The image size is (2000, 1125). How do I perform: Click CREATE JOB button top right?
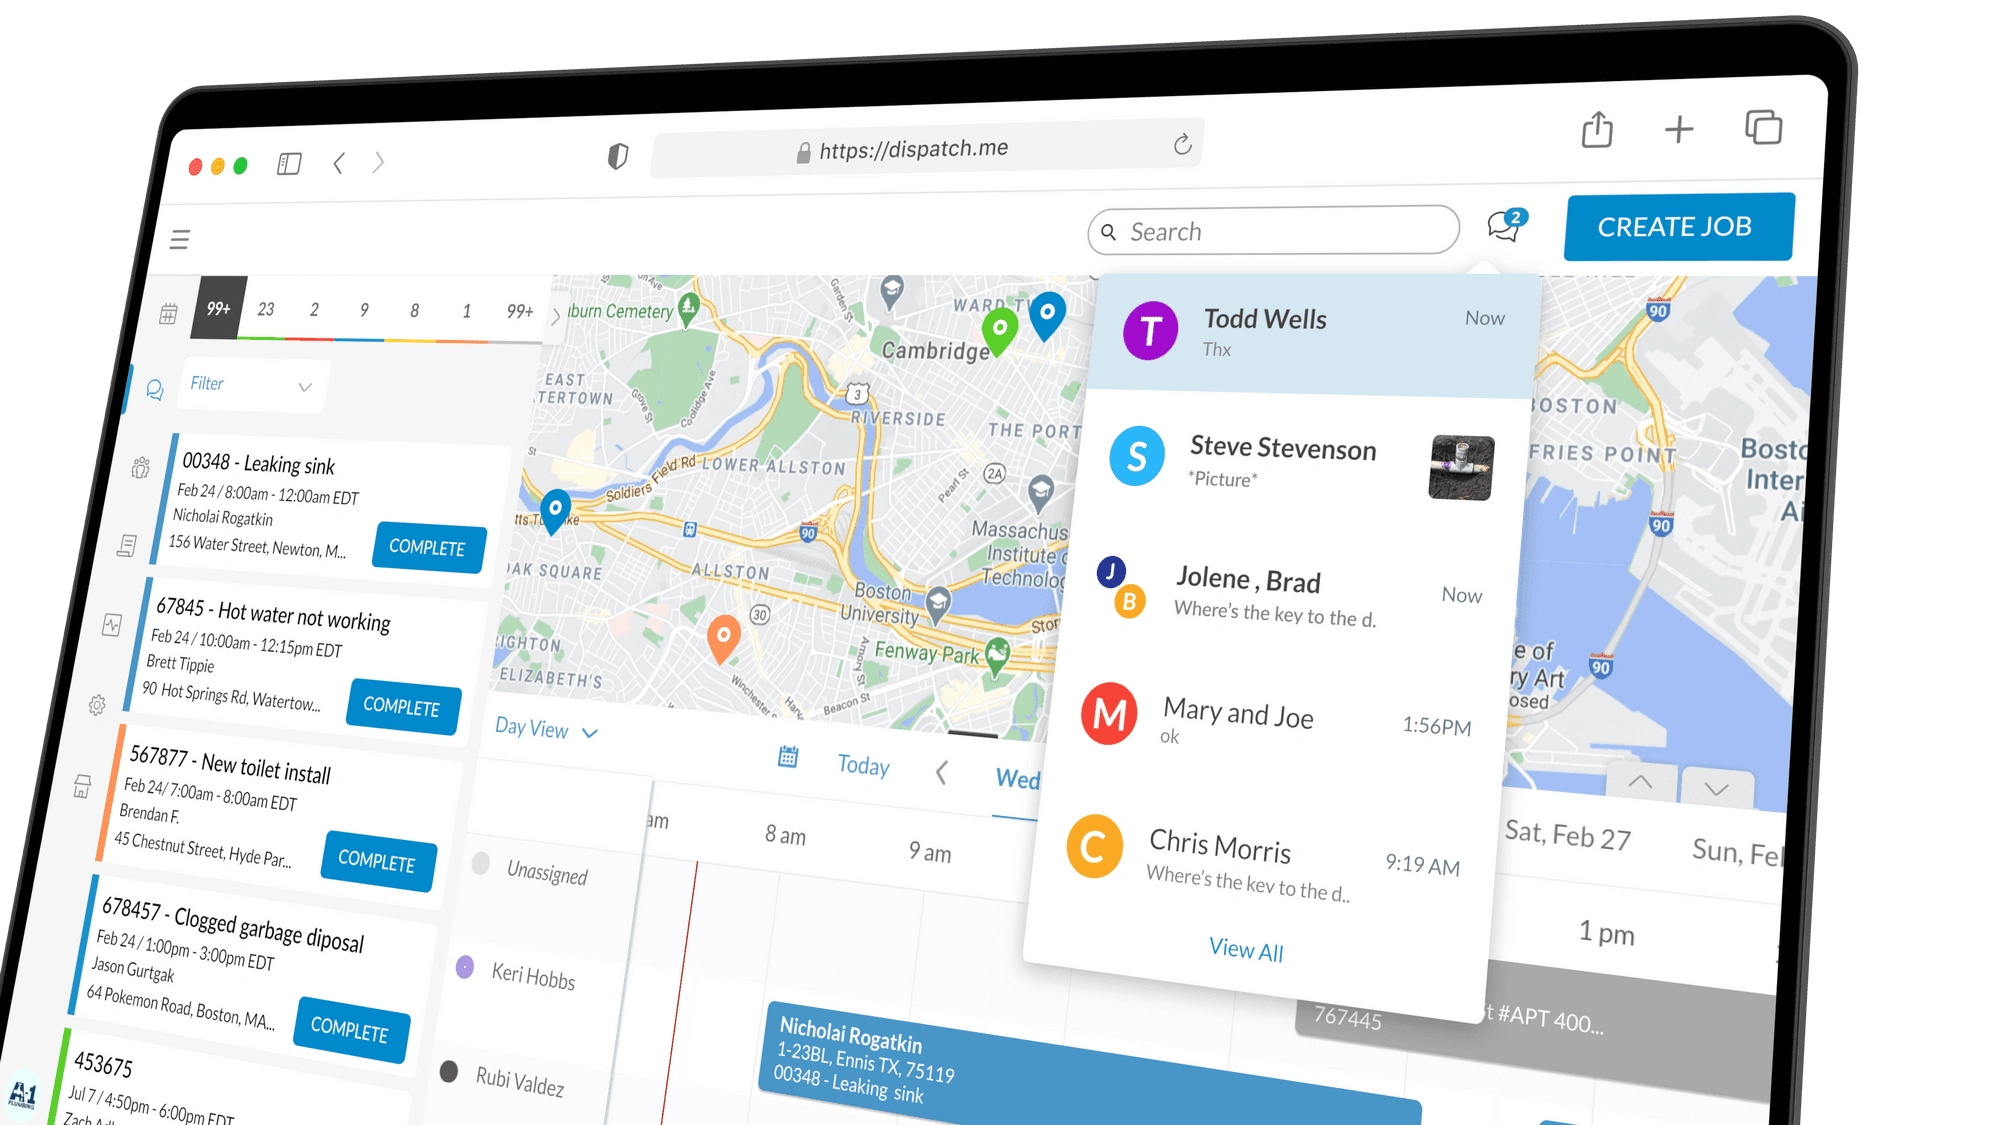[1676, 228]
